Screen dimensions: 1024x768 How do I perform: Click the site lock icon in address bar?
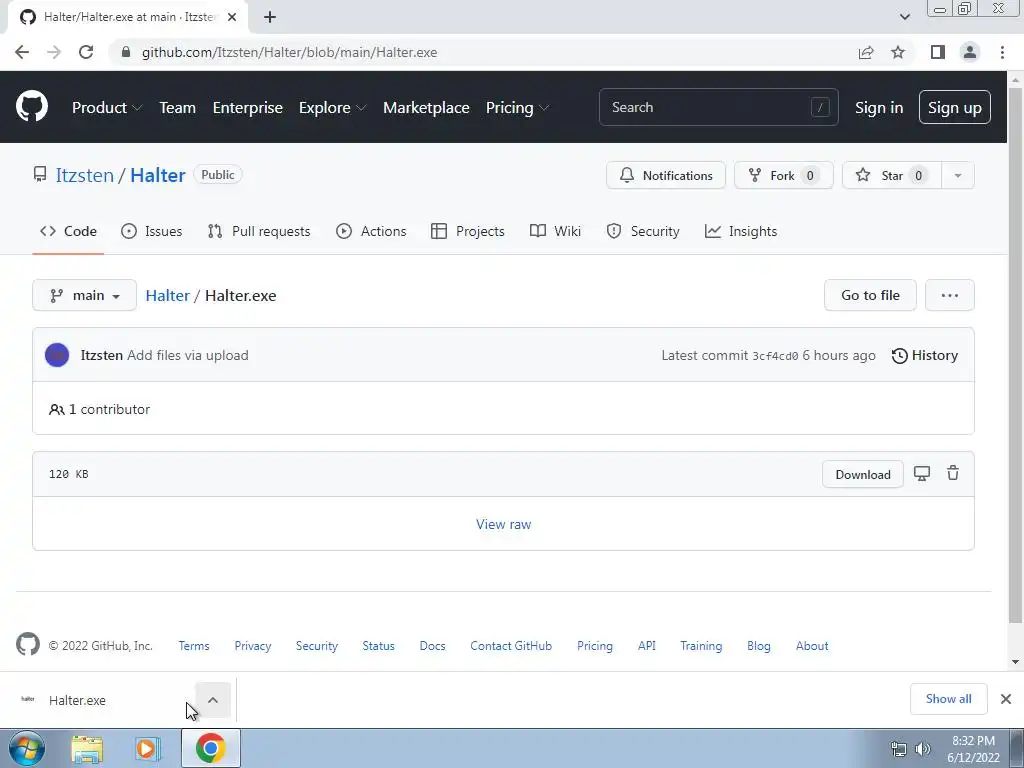pos(126,52)
